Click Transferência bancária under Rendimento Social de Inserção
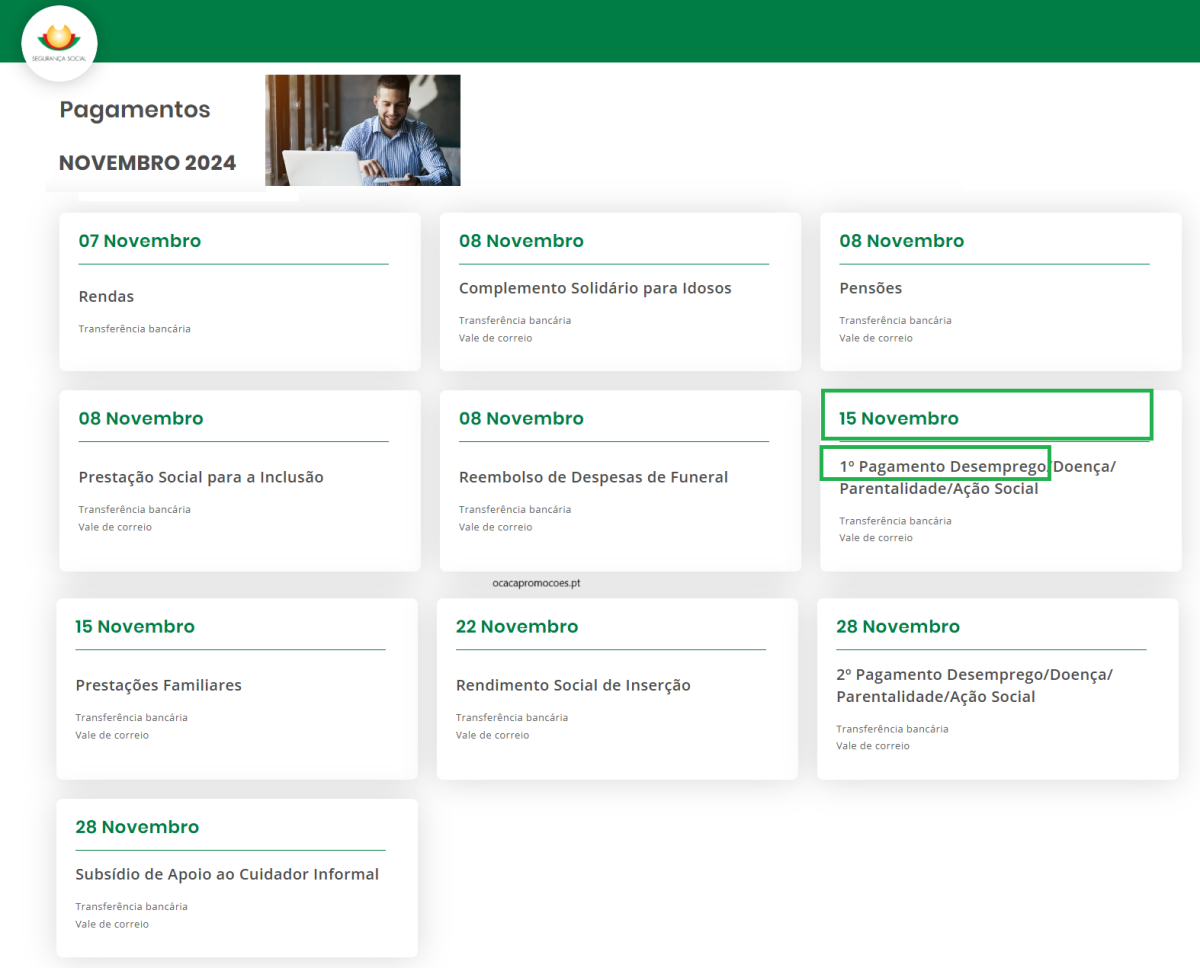Image resolution: width=1200 pixels, height=968 pixels. [512, 718]
